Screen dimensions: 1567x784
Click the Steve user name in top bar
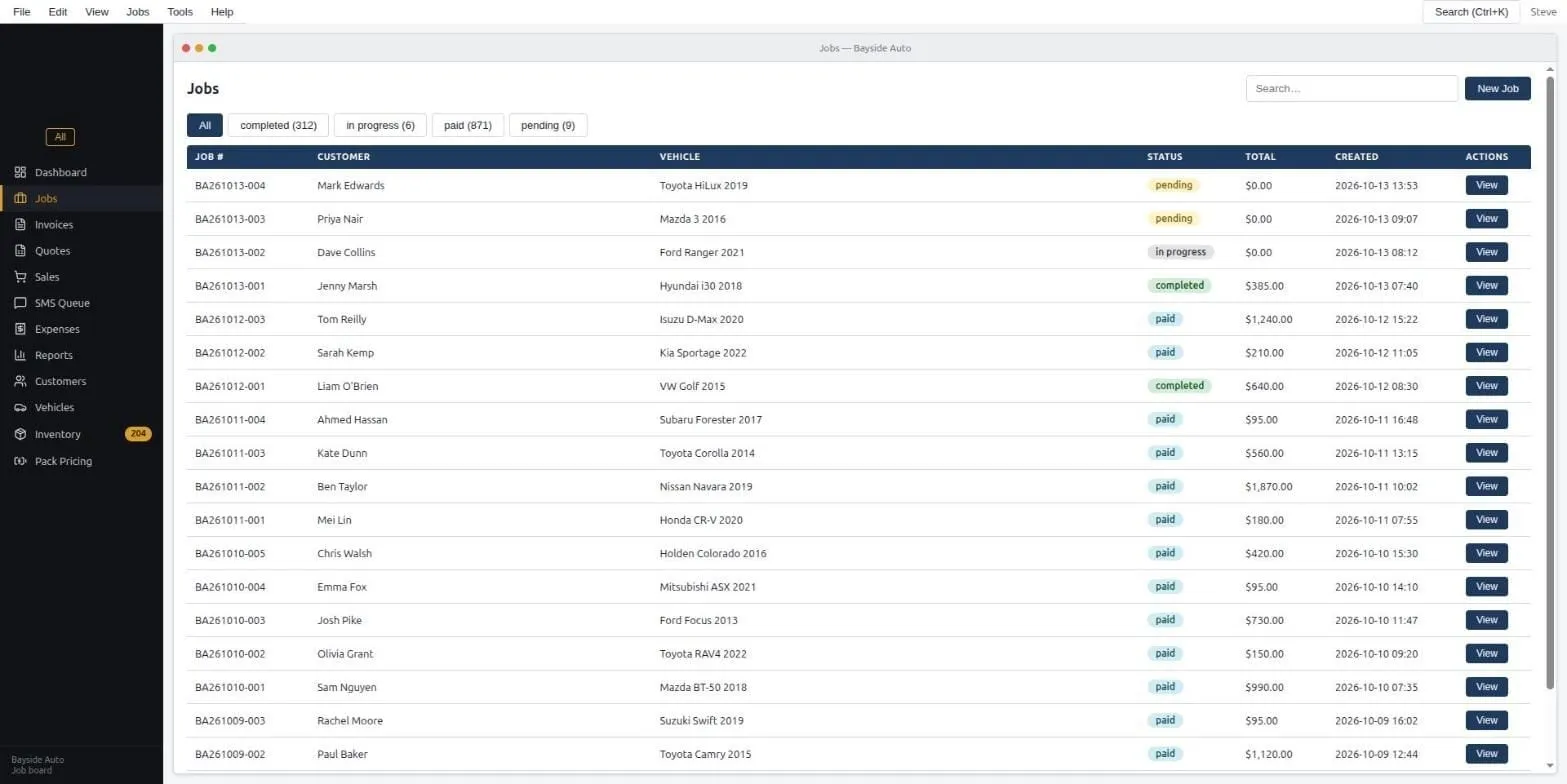click(1543, 12)
